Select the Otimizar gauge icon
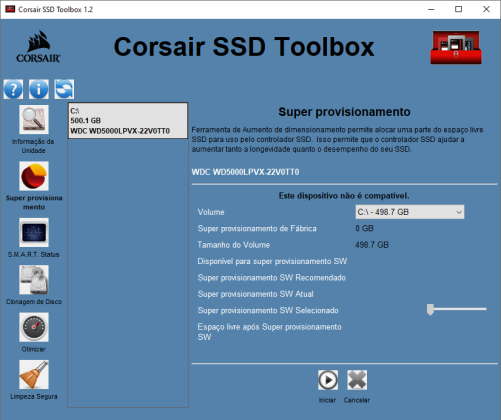The image size is (501, 420). click(x=34, y=327)
